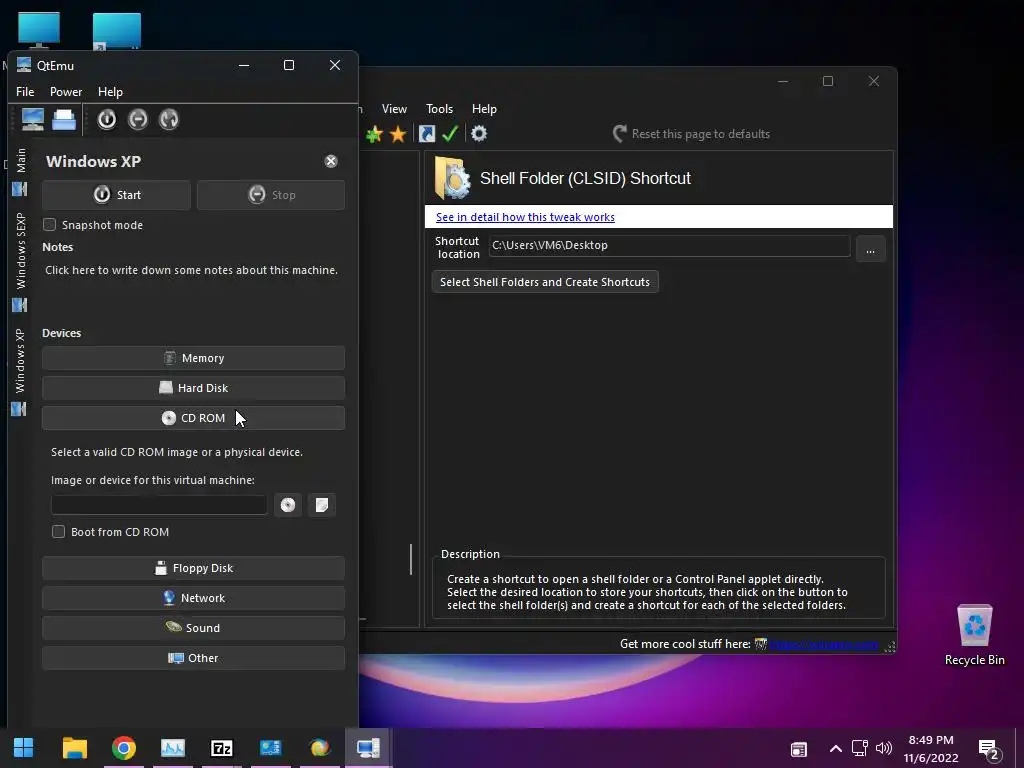Select the Windows XP vertical tab
This screenshot has height=768, width=1024.
click(x=20, y=372)
